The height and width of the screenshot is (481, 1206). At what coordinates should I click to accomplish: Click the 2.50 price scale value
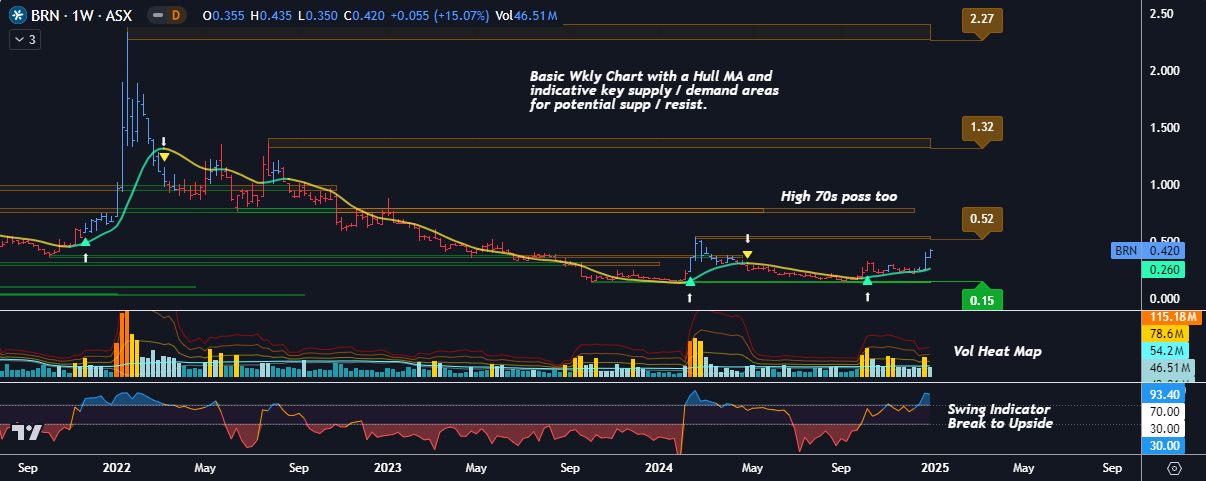click(1160, 14)
